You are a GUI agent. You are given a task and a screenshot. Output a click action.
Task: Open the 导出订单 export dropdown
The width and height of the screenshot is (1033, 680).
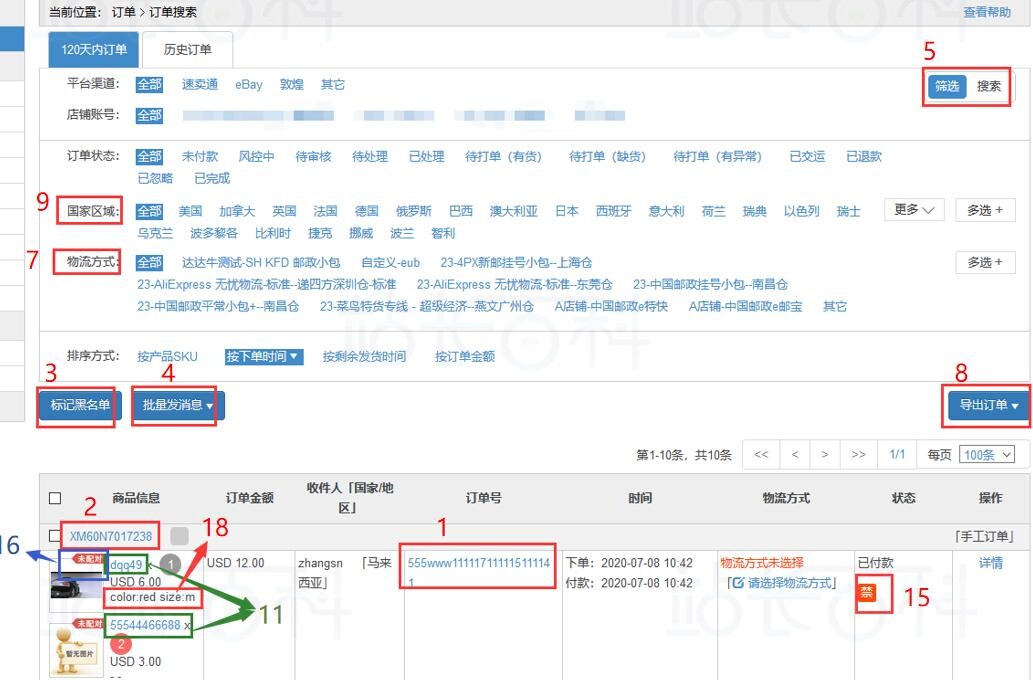click(x=988, y=406)
